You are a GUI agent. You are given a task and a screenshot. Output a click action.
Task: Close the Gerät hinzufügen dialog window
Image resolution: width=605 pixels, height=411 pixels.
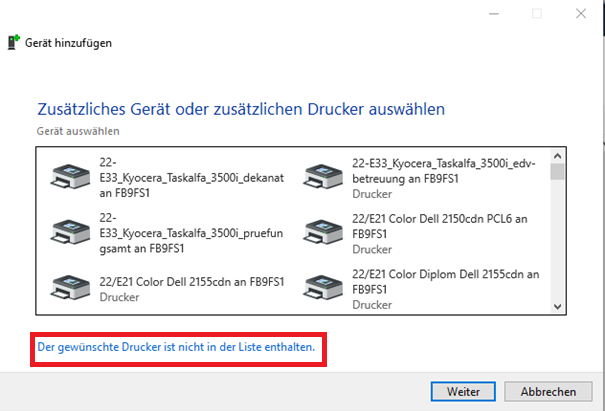click(x=581, y=14)
